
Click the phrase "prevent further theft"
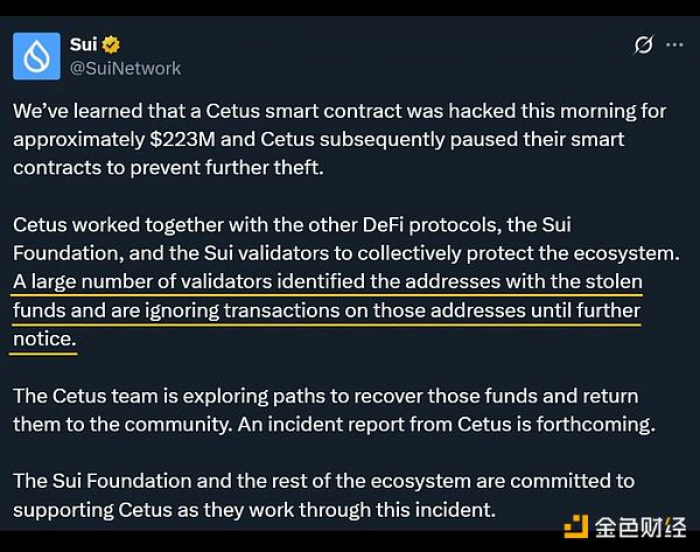(195, 167)
